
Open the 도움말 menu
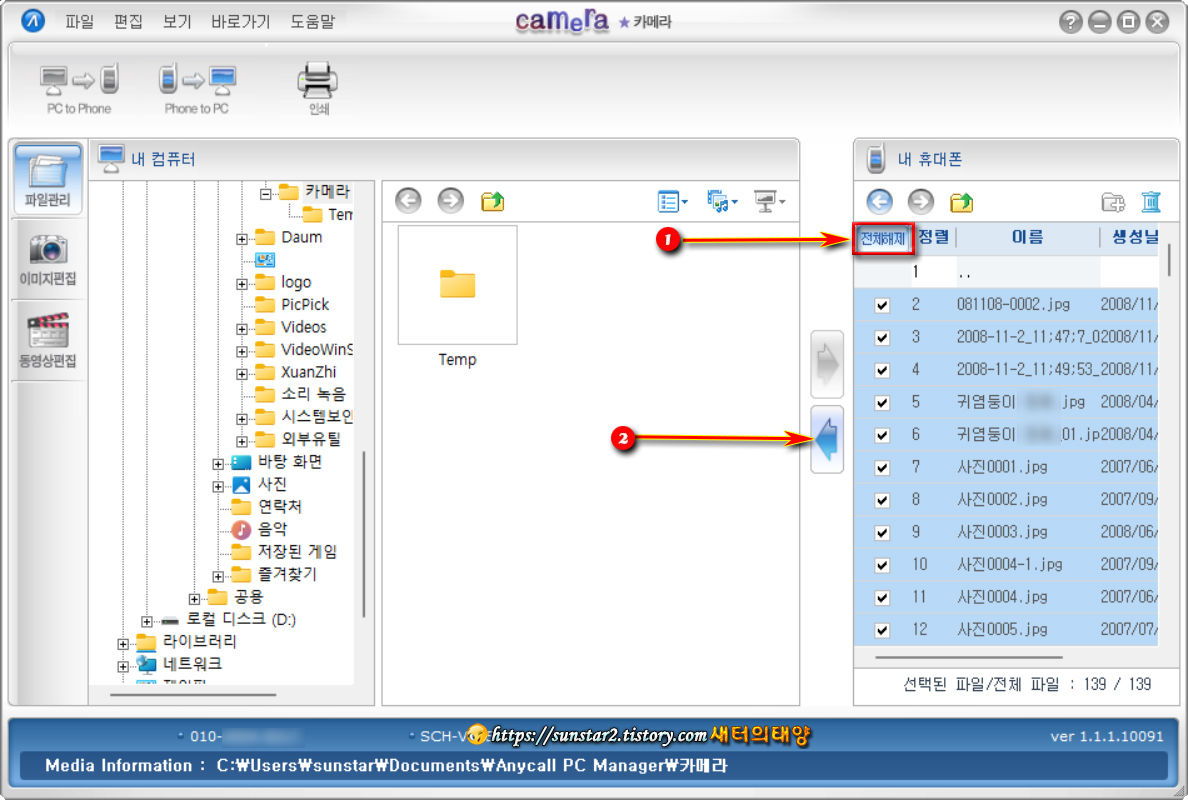click(312, 21)
